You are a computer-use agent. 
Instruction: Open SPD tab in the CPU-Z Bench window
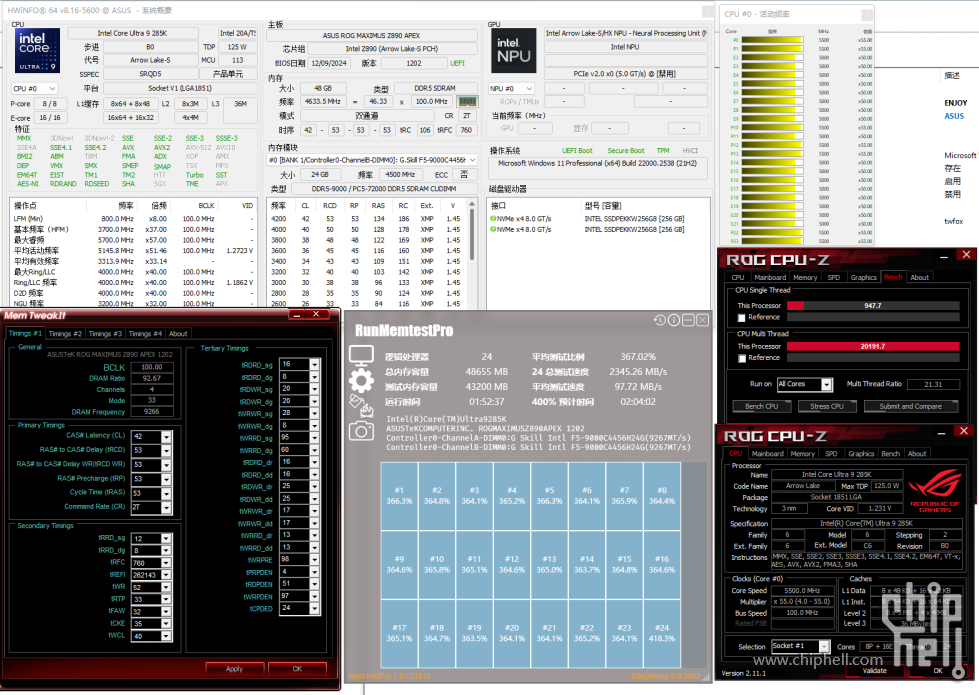click(834, 277)
